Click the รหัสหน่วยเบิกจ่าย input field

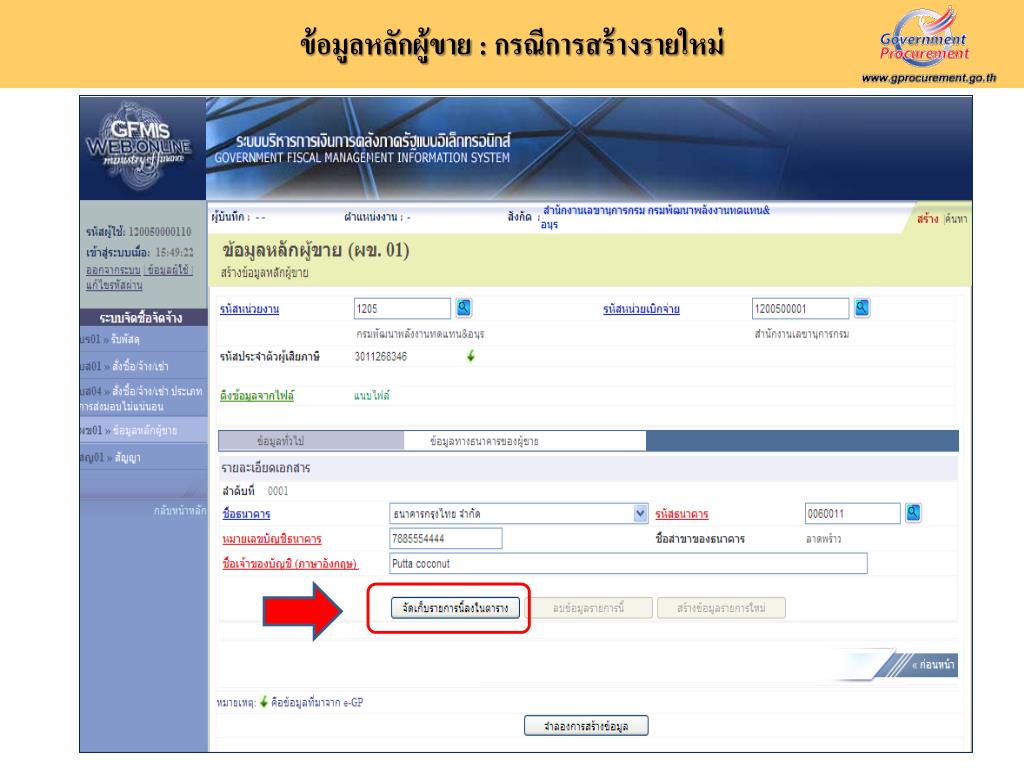click(x=800, y=308)
